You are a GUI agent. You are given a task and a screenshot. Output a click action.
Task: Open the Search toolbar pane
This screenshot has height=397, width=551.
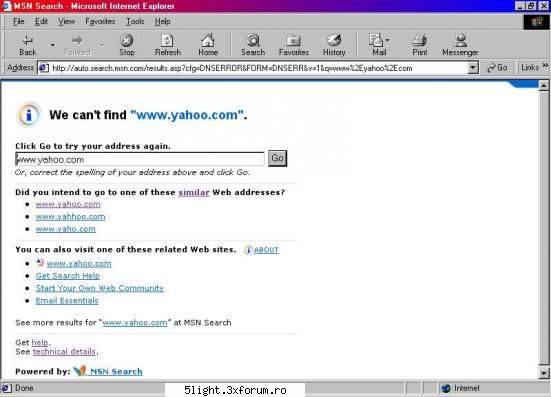[253, 45]
